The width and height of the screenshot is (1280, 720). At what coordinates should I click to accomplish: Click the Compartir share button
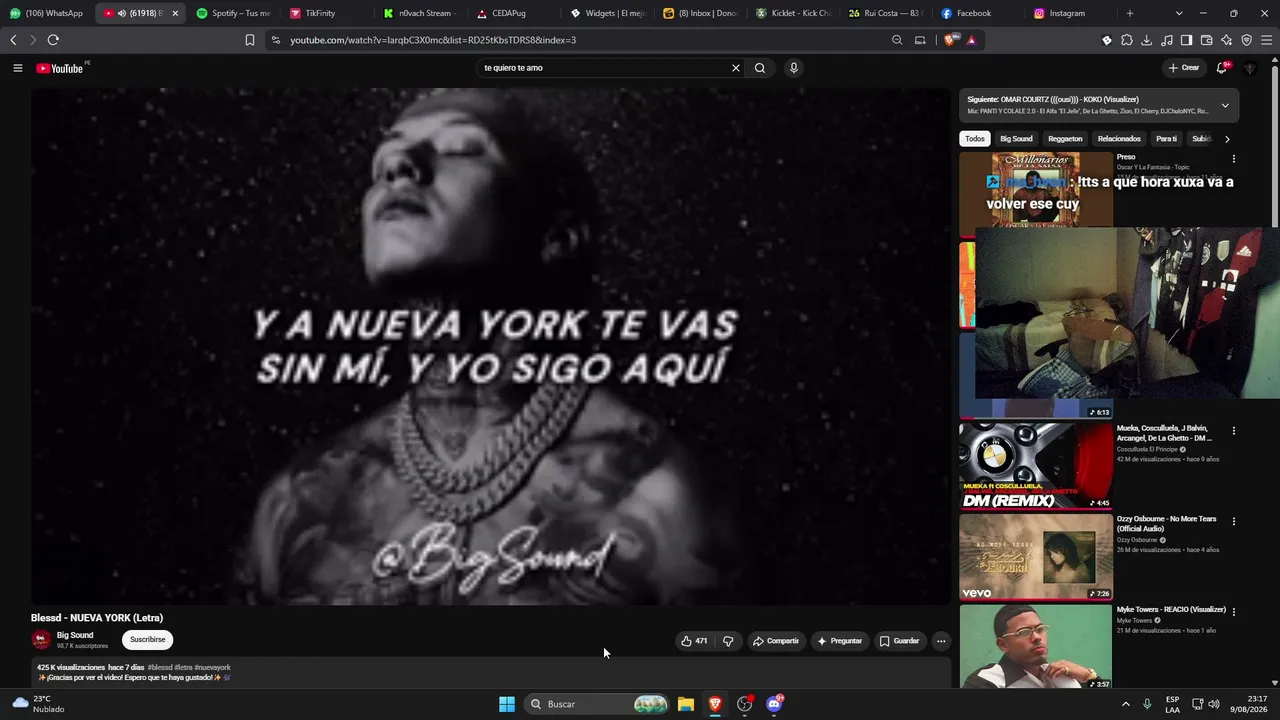776,641
